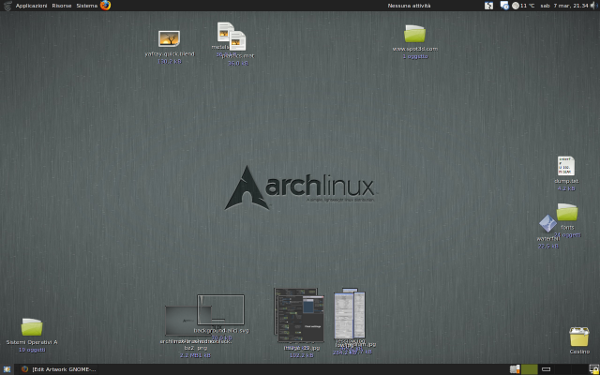Select the light window screenshot jpg thumbnail
This screenshot has width=600, height=375.
point(350,313)
